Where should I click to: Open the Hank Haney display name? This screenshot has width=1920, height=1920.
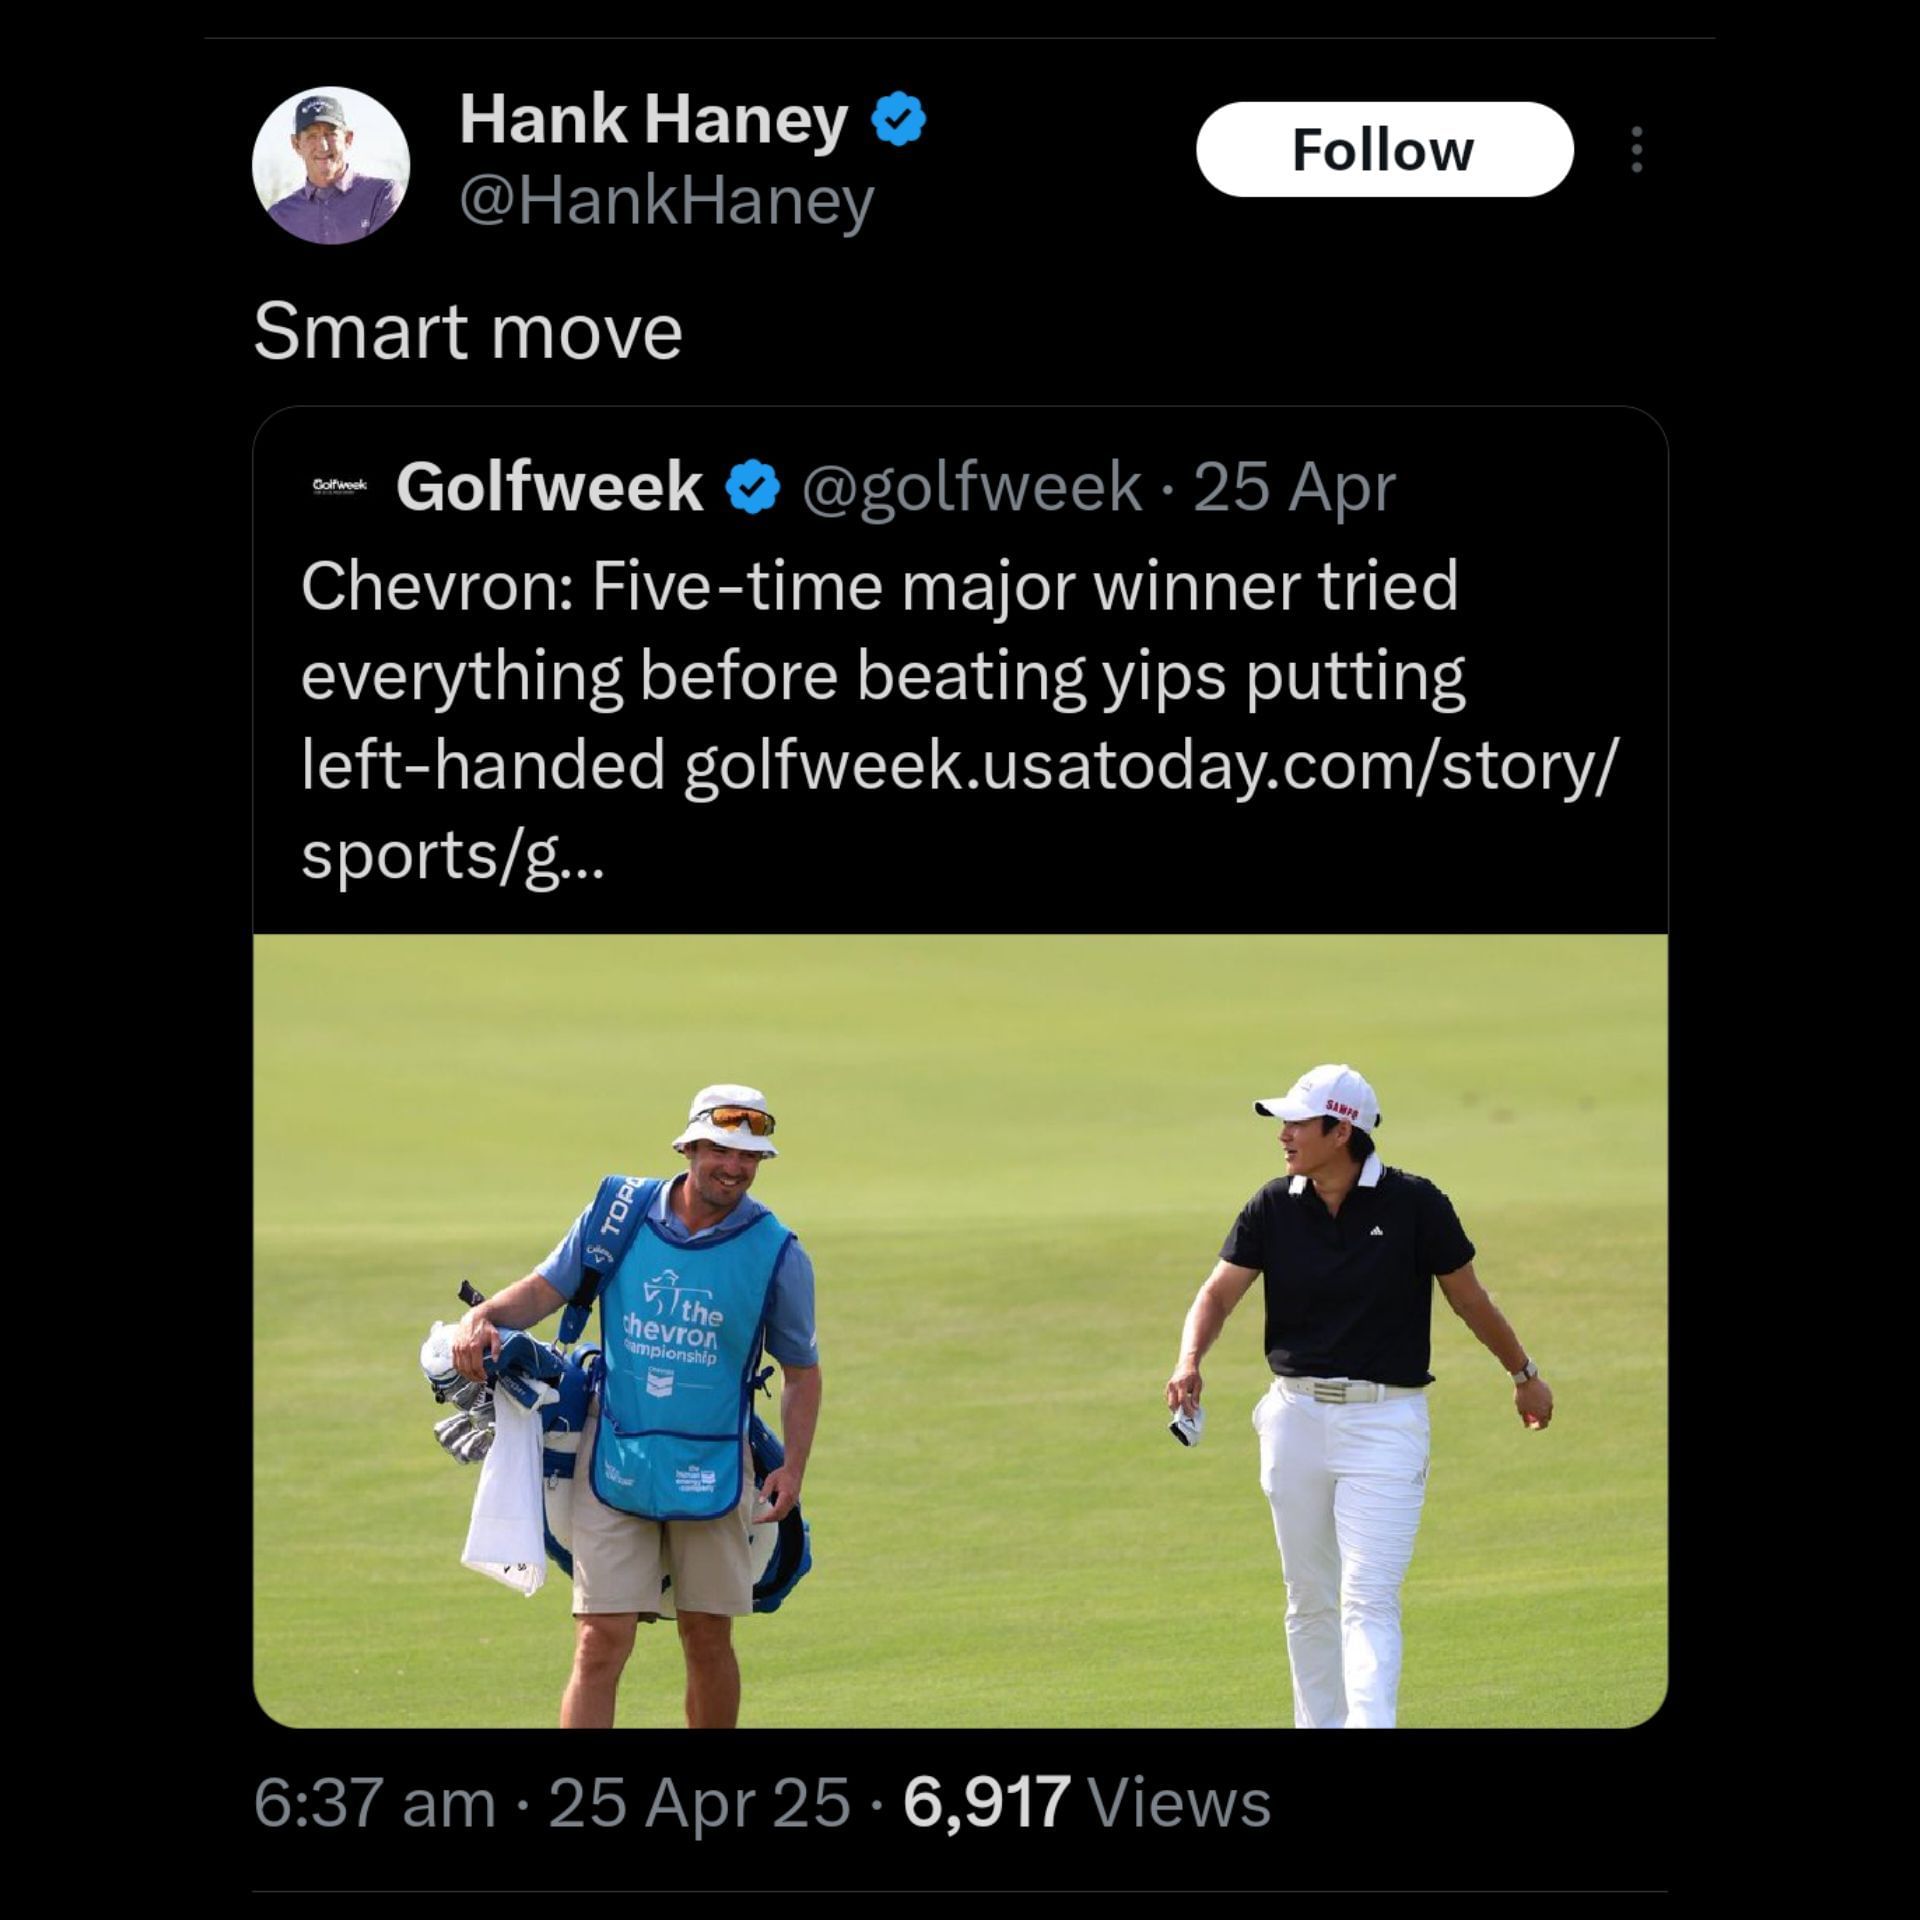click(653, 121)
